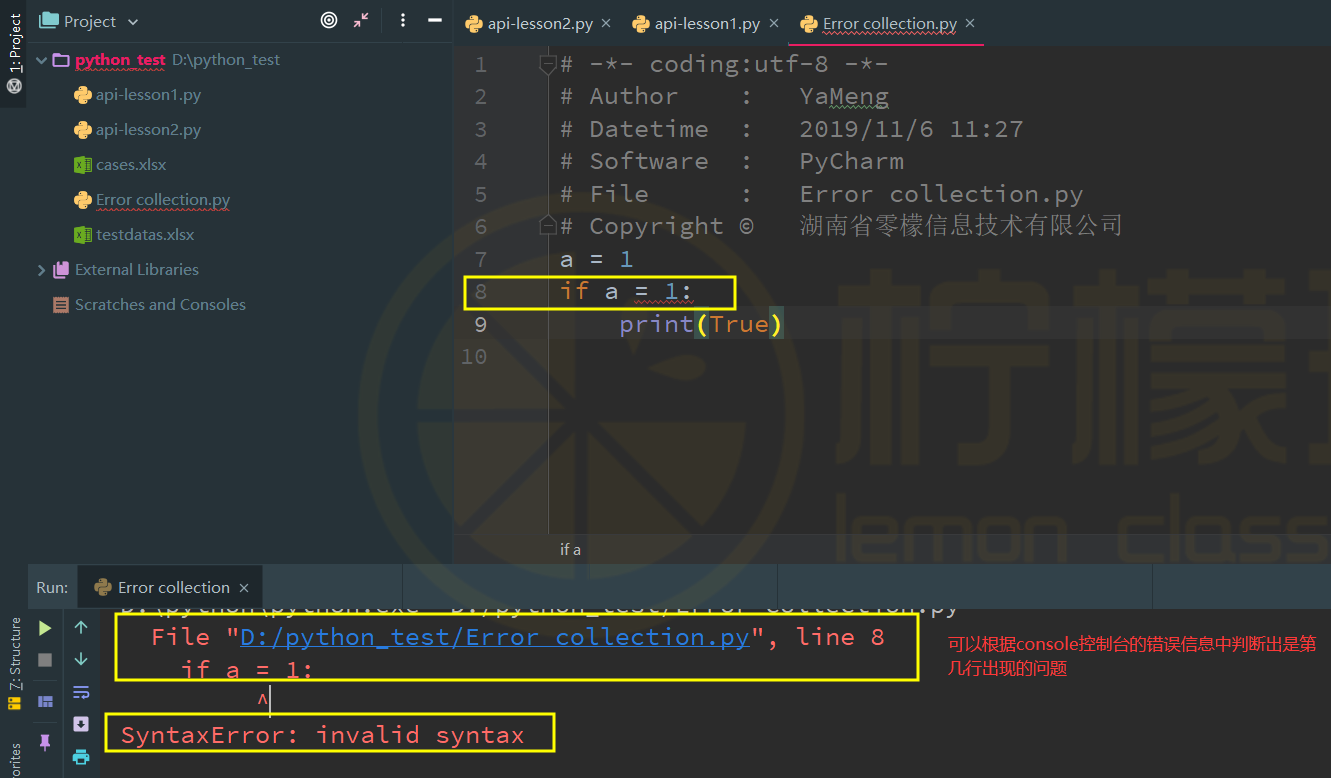This screenshot has height=778, width=1331.
Task: Select cases.xlsx in project tree
Action: [x=131, y=165]
